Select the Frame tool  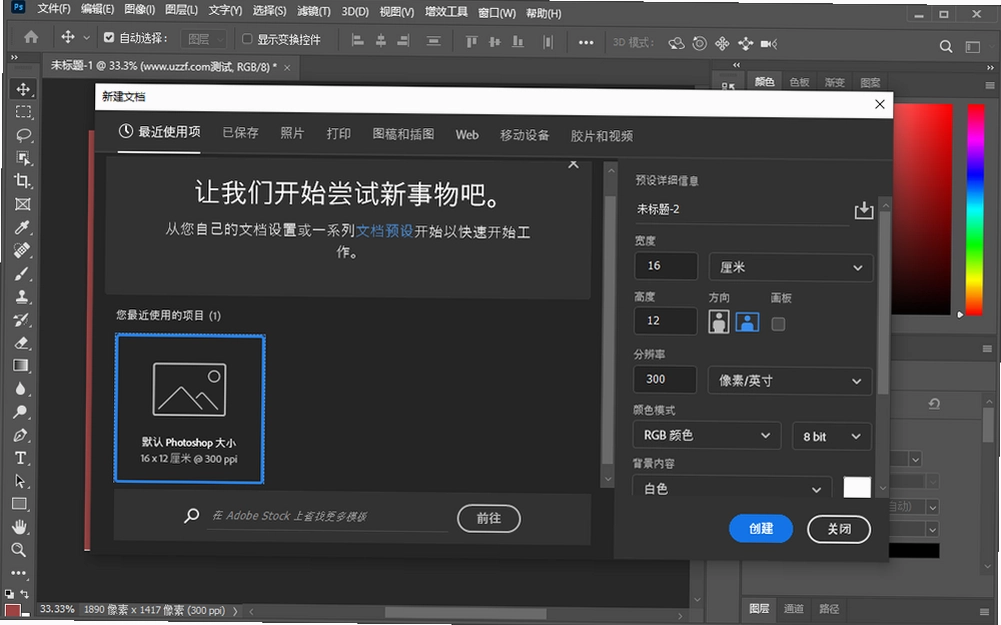click(23, 204)
